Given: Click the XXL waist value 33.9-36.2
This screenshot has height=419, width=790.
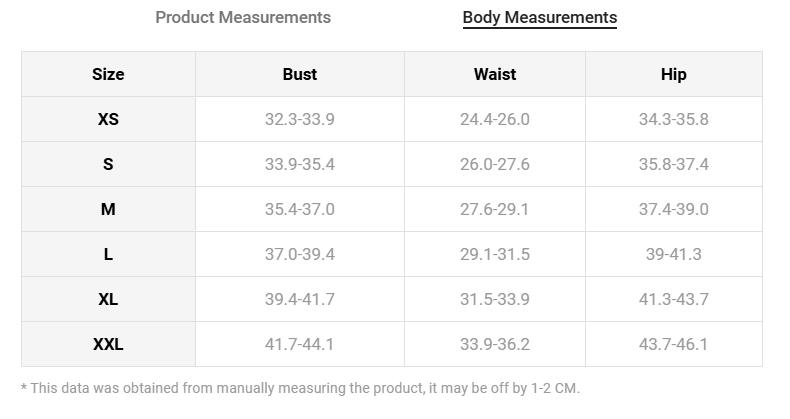Looking at the screenshot, I should (495, 344).
